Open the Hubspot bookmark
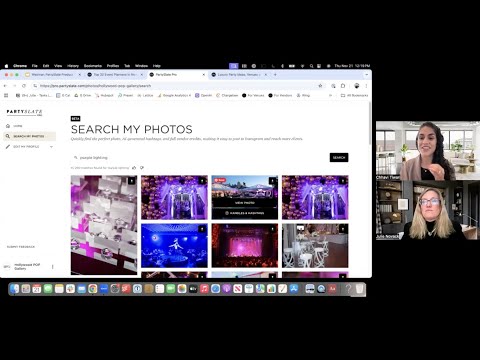 [104, 95]
